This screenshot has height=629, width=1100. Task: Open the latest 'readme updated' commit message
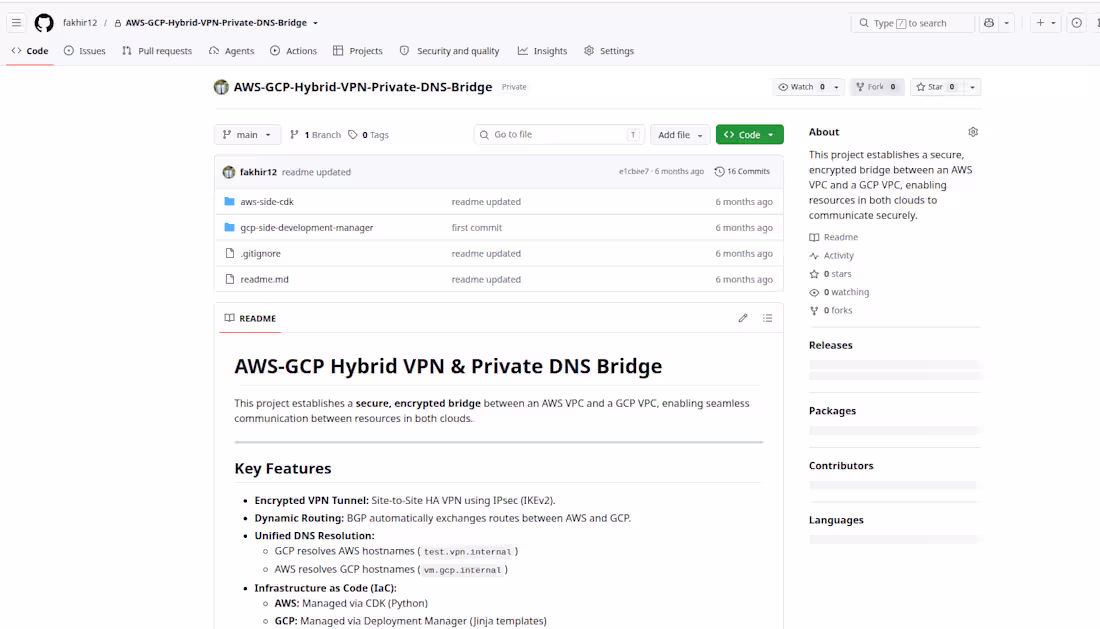(316, 172)
